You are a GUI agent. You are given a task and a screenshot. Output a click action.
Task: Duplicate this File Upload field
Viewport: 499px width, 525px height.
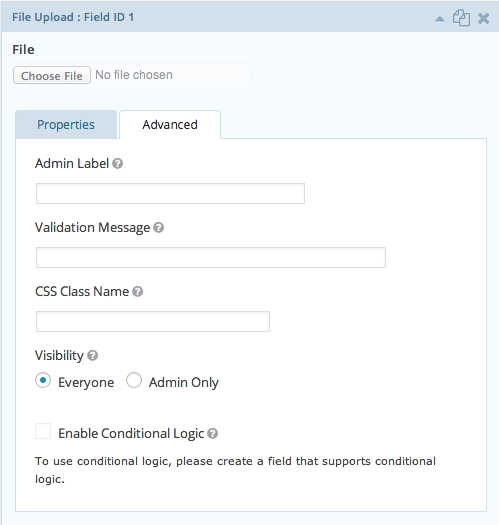[461, 18]
